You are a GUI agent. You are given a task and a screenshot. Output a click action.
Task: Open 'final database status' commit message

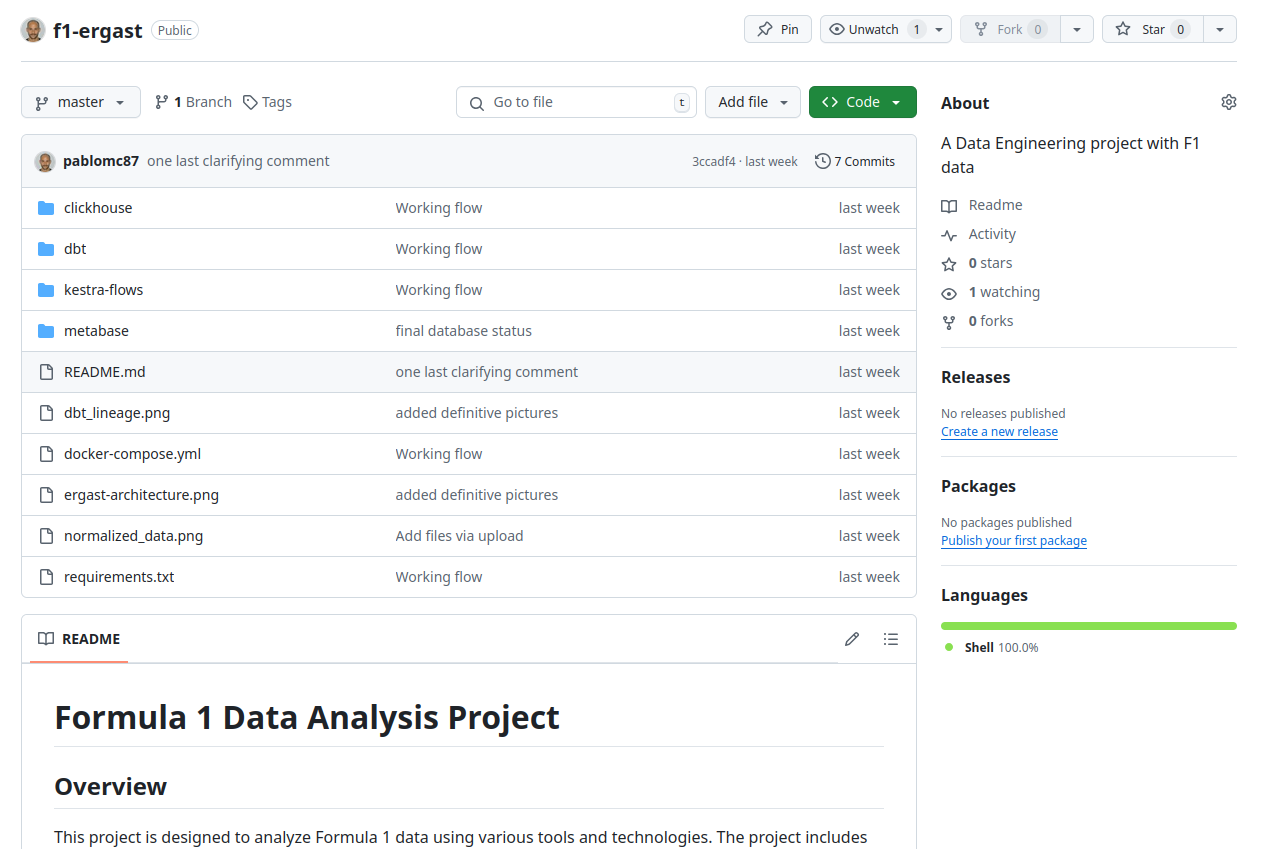[463, 331]
